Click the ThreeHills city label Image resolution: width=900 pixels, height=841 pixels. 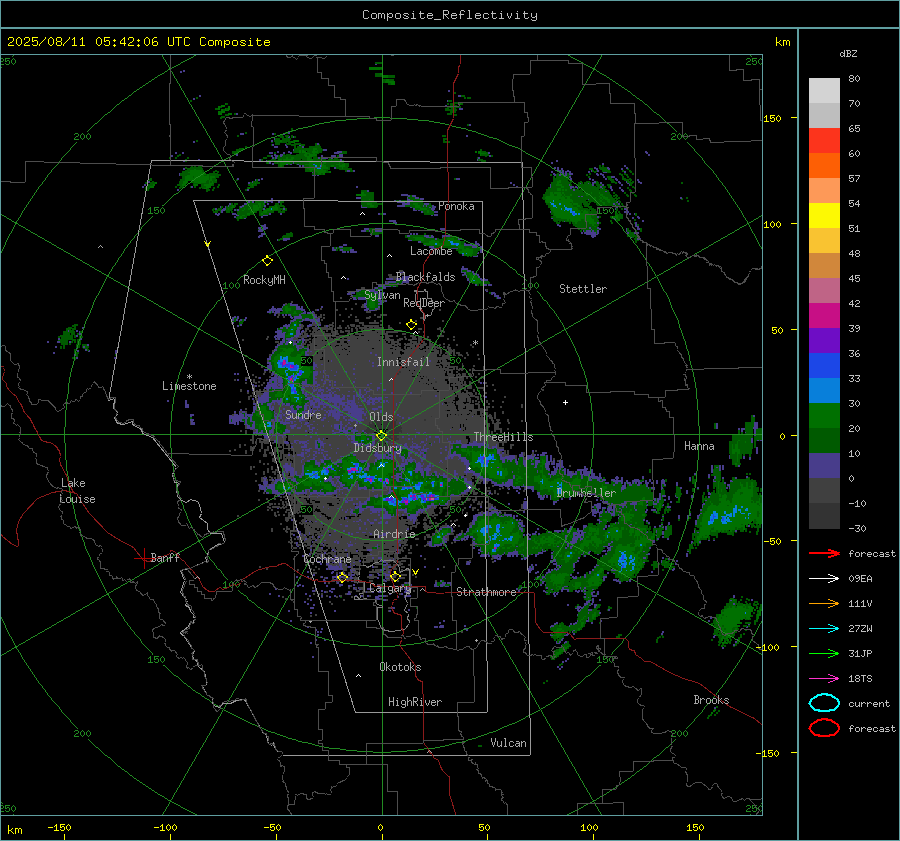click(x=503, y=437)
